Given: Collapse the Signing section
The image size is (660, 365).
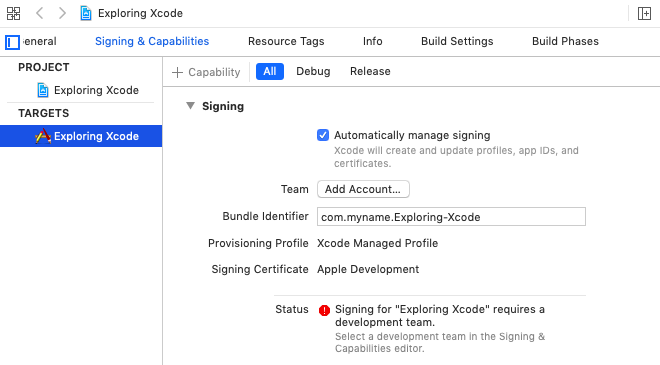Looking at the screenshot, I should pos(191,106).
